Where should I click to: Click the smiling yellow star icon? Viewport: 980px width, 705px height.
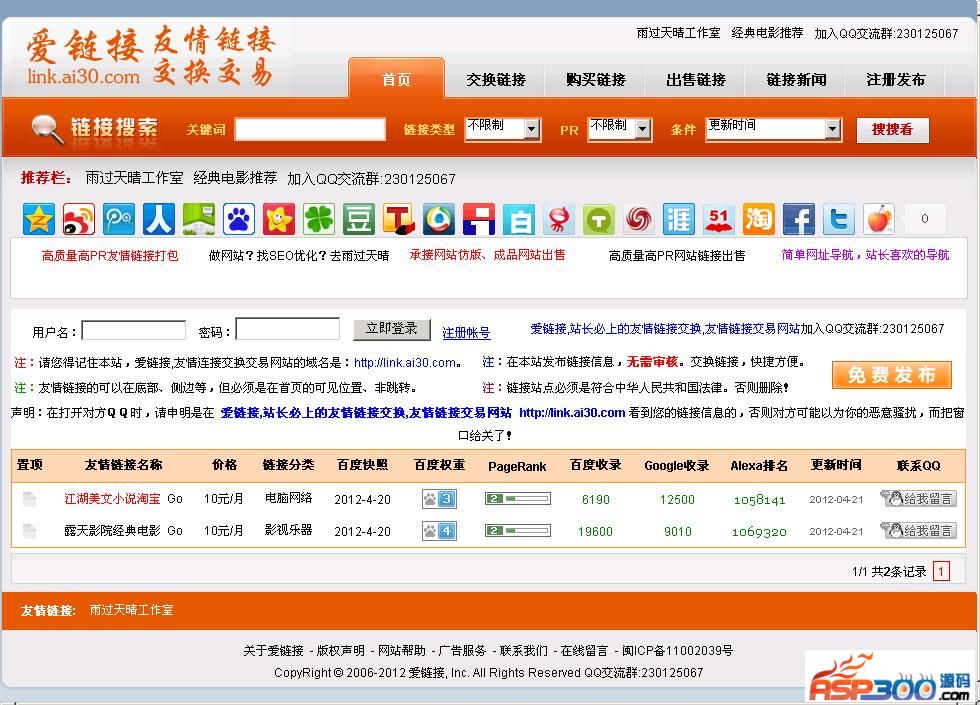click(x=279, y=219)
